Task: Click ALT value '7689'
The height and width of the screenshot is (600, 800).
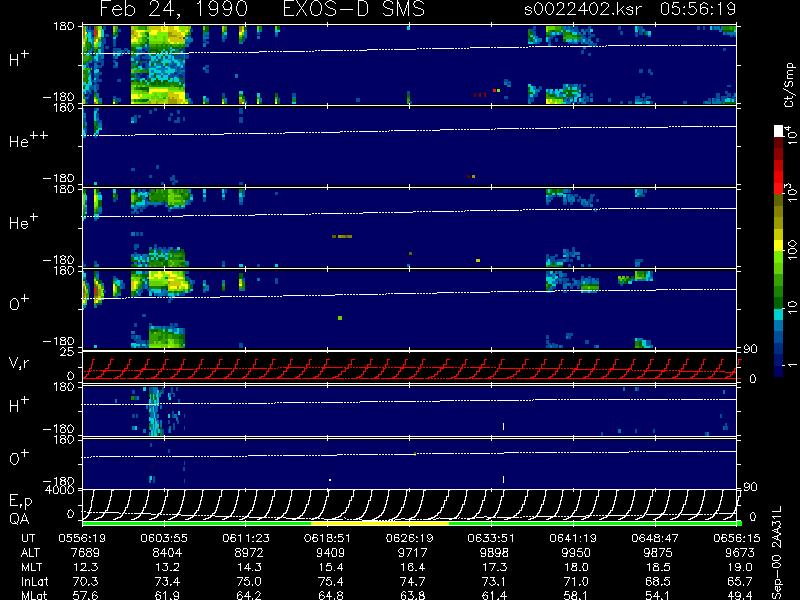Action: [x=85, y=553]
